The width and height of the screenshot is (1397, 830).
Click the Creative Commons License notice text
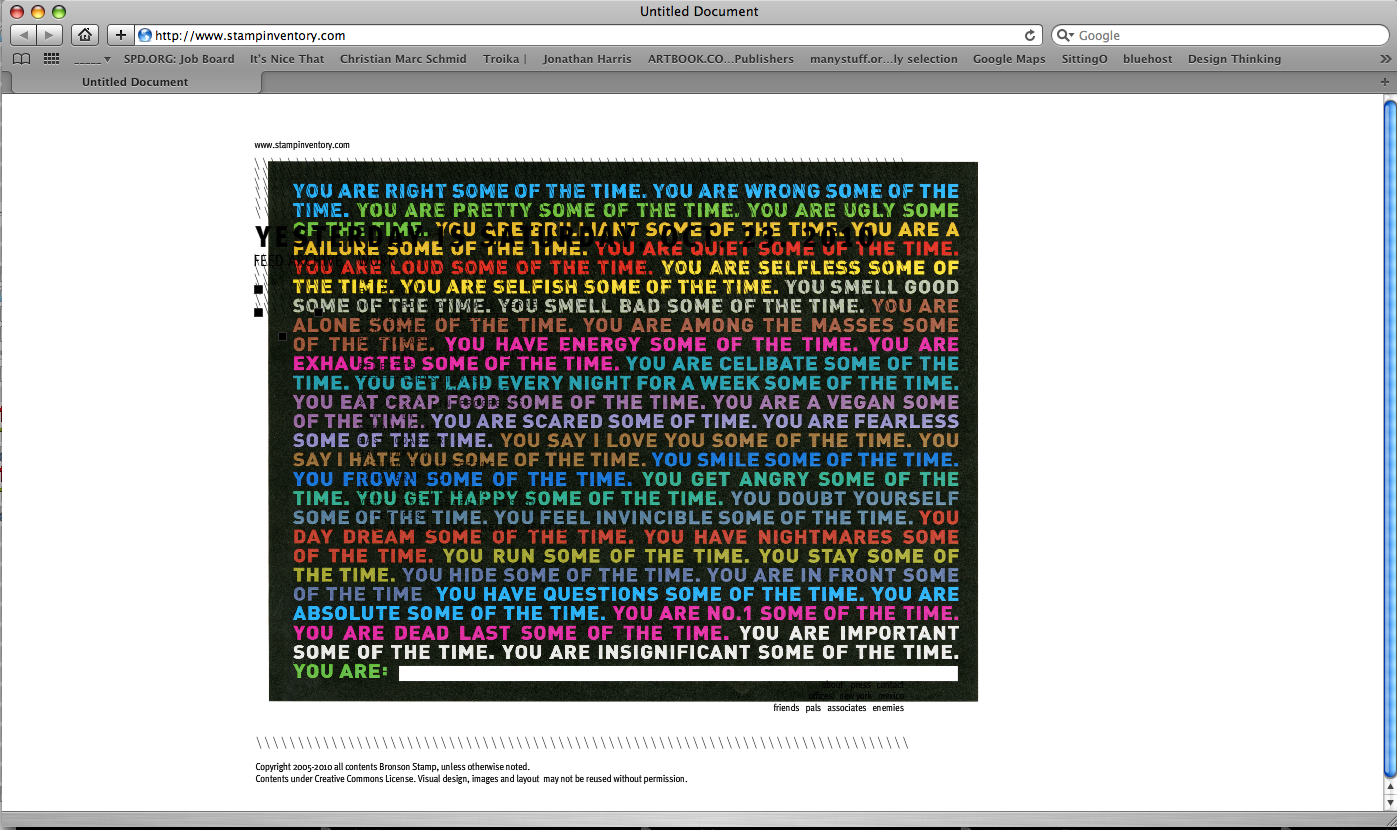pos(471,778)
